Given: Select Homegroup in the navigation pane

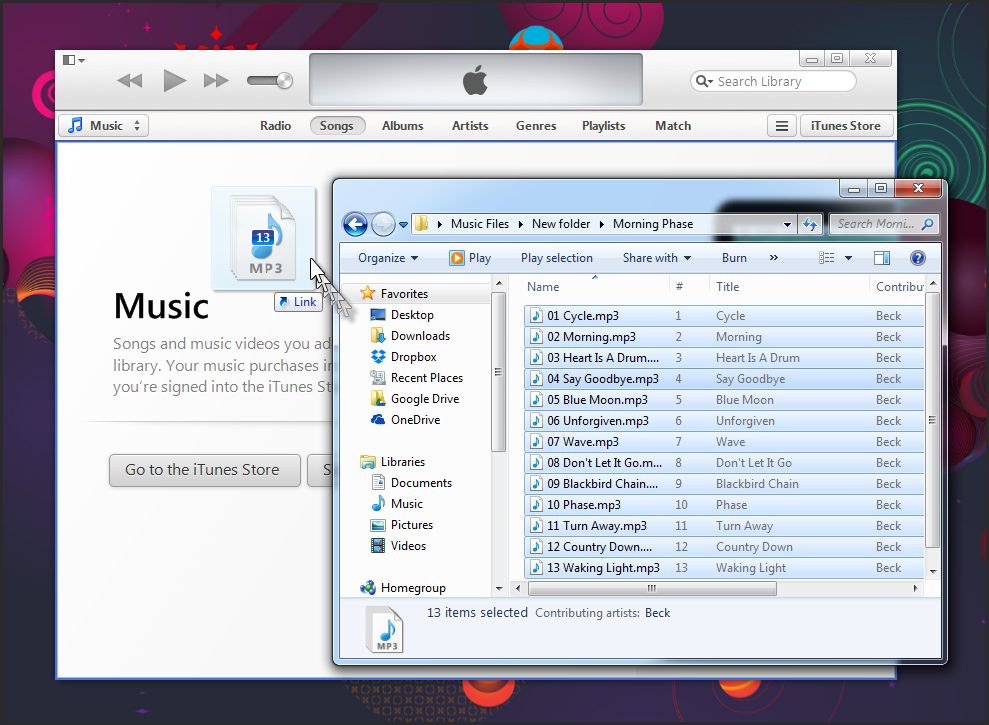Looking at the screenshot, I should [x=413, y=588].
